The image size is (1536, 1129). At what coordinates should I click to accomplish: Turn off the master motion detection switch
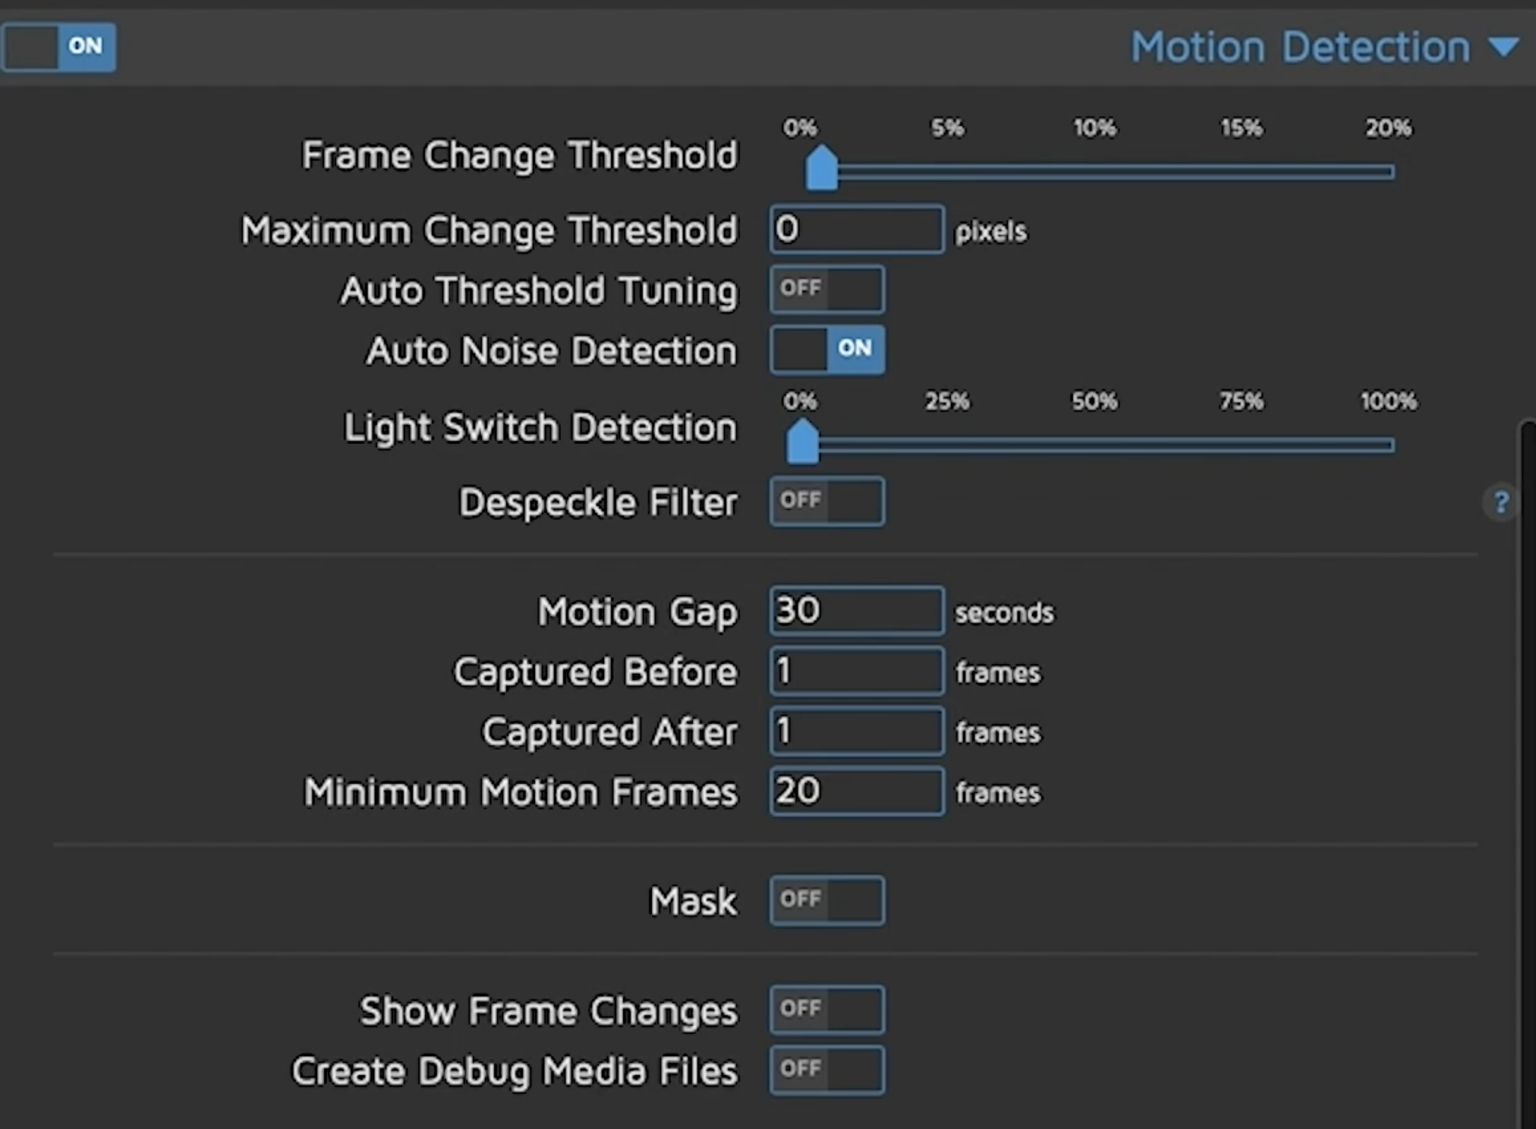[x=59, y=46]
